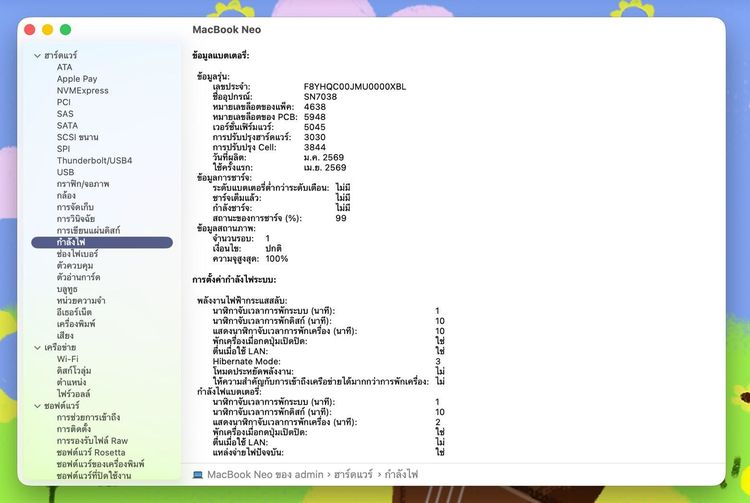Open กราฟิก/จอภาพ entry
The height and width of the screenshot is (503, 750).
pyautogui.click(x=83, y=184)
